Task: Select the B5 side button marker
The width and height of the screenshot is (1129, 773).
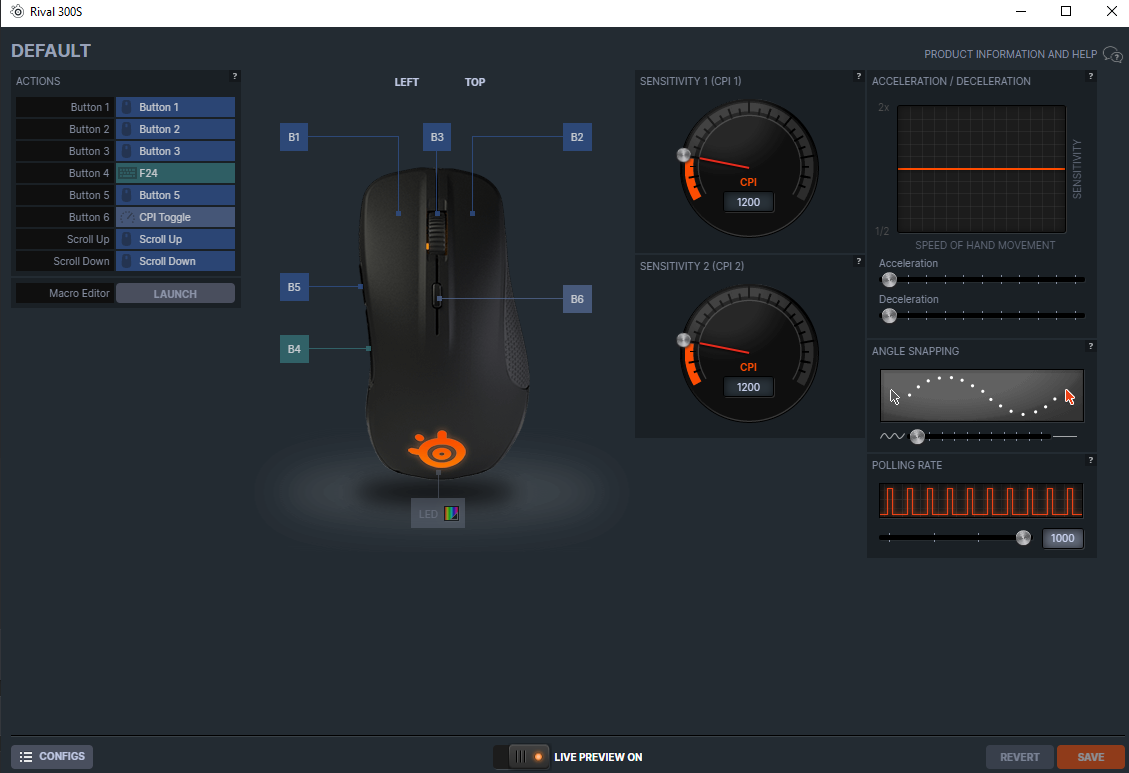Action: 294,287
